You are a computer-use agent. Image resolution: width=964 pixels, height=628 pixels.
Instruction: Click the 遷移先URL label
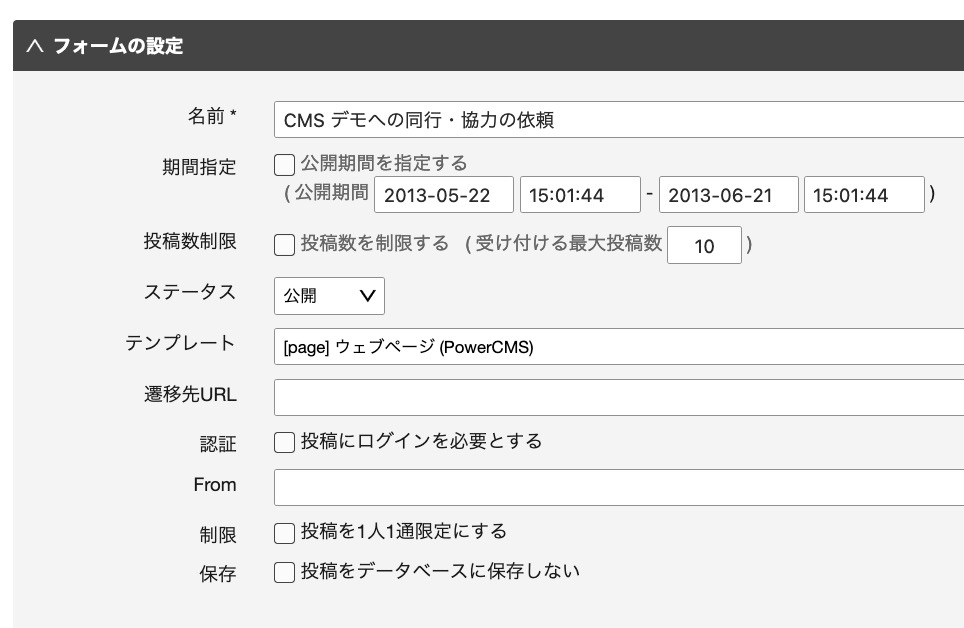190,394
